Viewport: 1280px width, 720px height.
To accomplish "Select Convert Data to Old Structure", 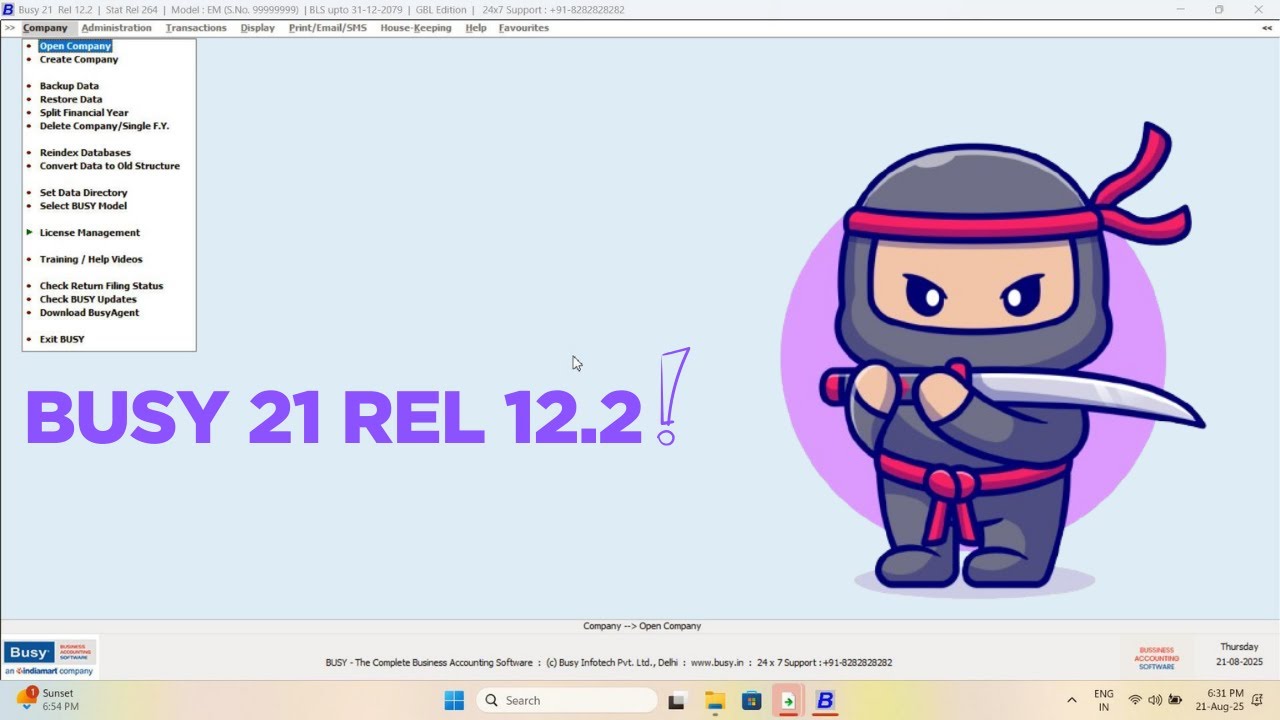I will click(110, 166).
